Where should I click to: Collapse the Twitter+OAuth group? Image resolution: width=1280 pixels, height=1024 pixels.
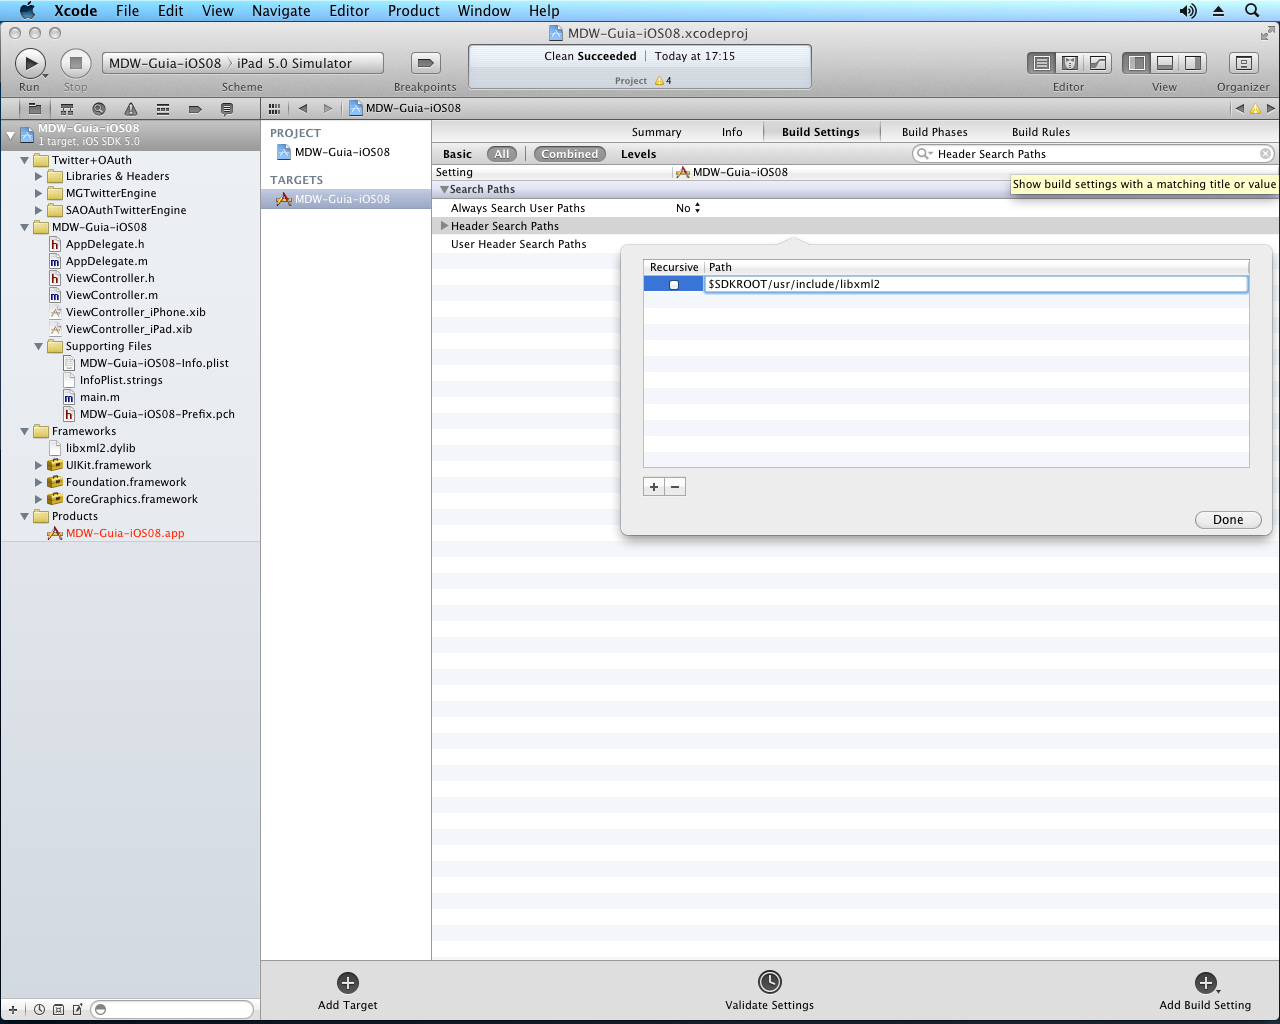click(x=25, y=160)
